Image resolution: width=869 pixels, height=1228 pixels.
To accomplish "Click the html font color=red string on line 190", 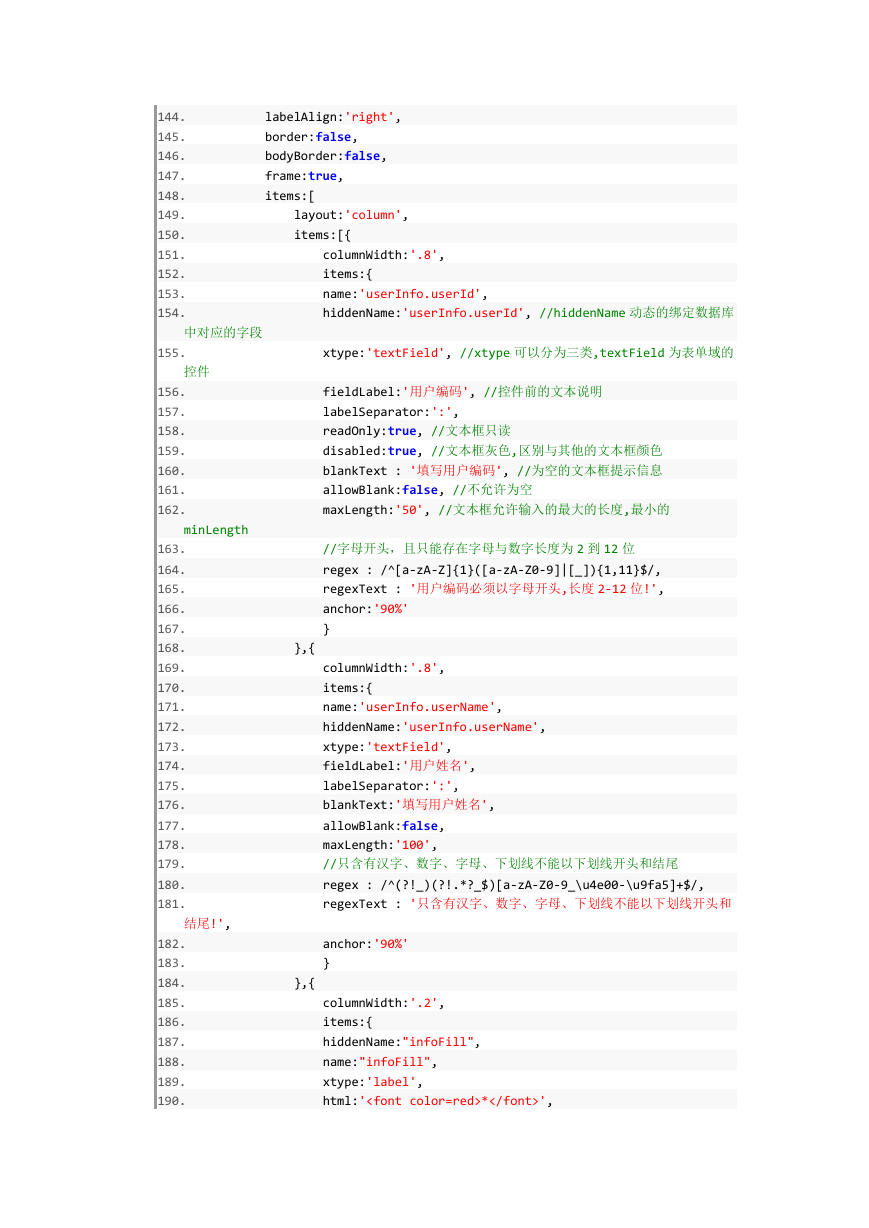I will [435, 1101].
